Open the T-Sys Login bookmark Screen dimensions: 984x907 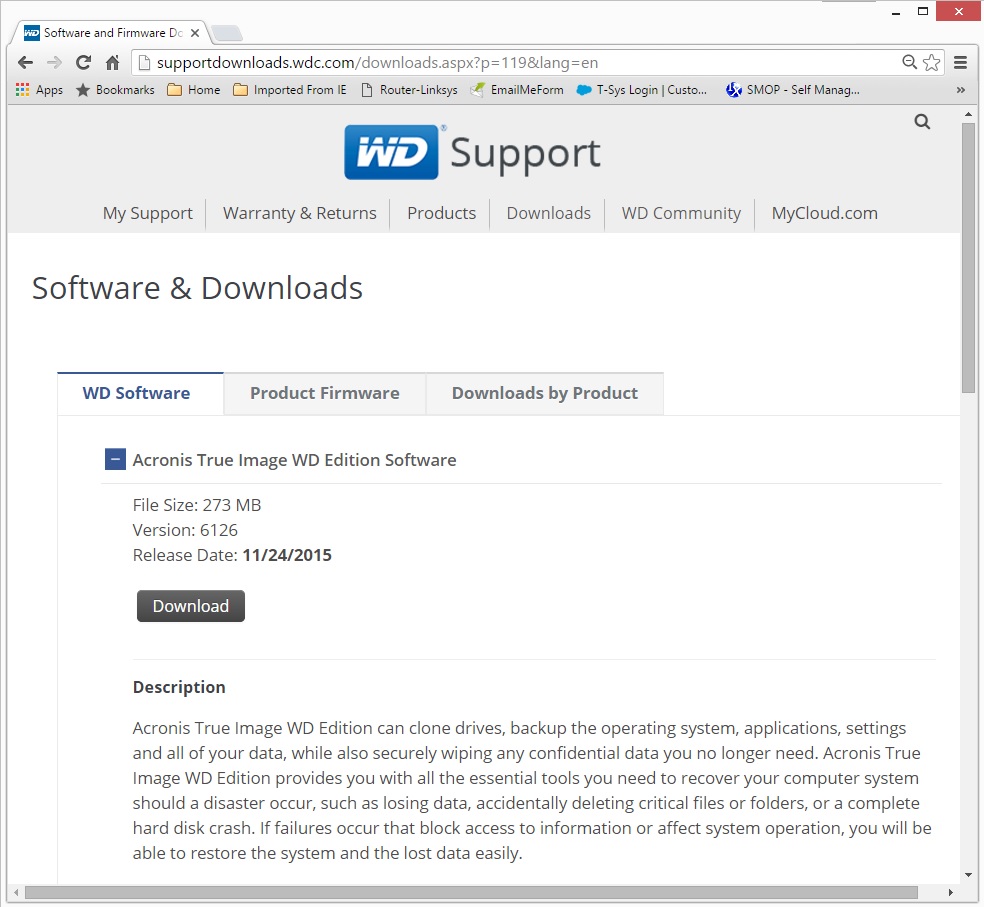coord(641,90)
